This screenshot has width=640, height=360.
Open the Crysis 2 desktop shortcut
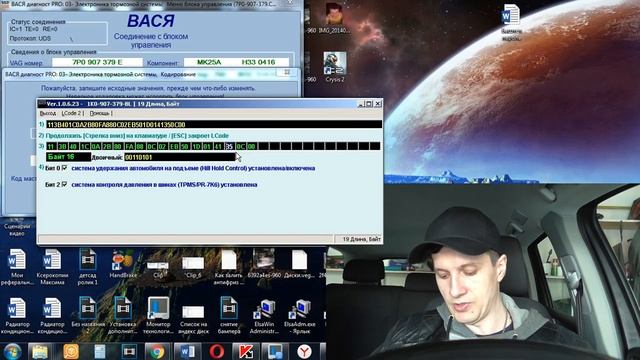[335, 67]
